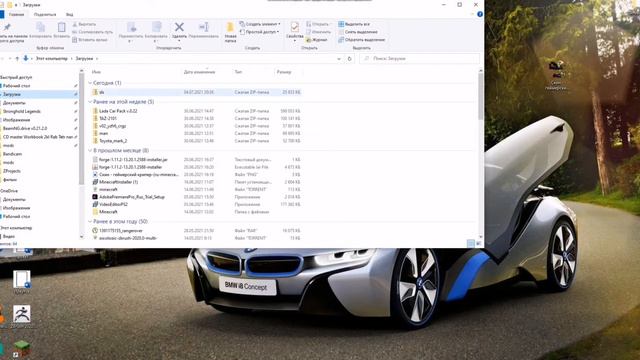The height and width of the screenshot is (360, 640).
Task: Click the Copy icon in ribbon
Action: (x=40, y=27)
